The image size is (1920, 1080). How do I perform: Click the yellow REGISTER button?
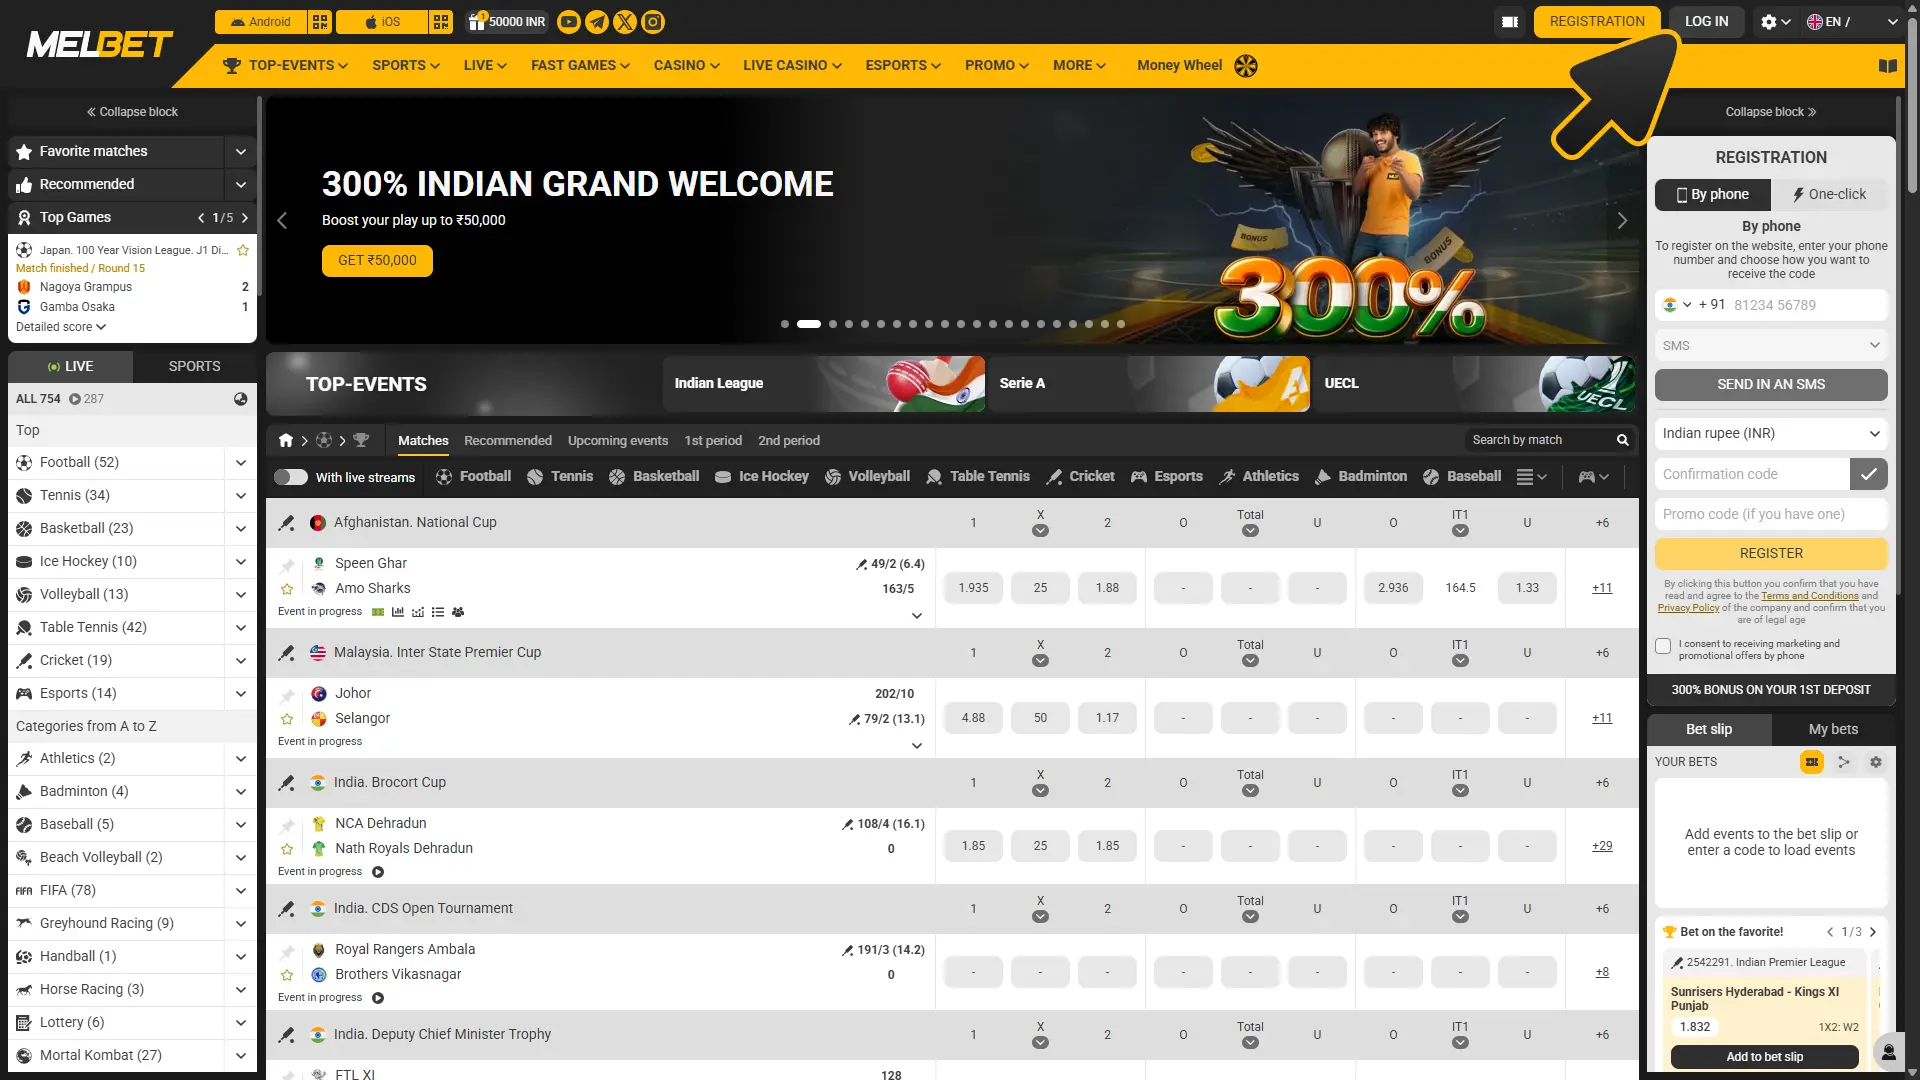[x=1771, y=553]
